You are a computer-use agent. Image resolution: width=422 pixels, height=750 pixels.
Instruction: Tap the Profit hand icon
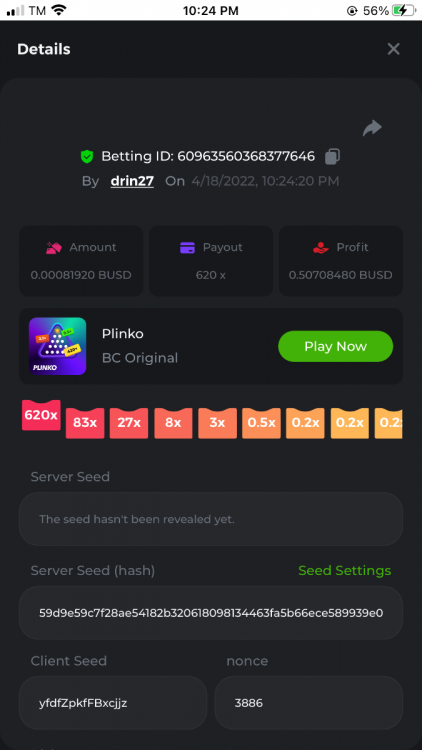(321, 248)
